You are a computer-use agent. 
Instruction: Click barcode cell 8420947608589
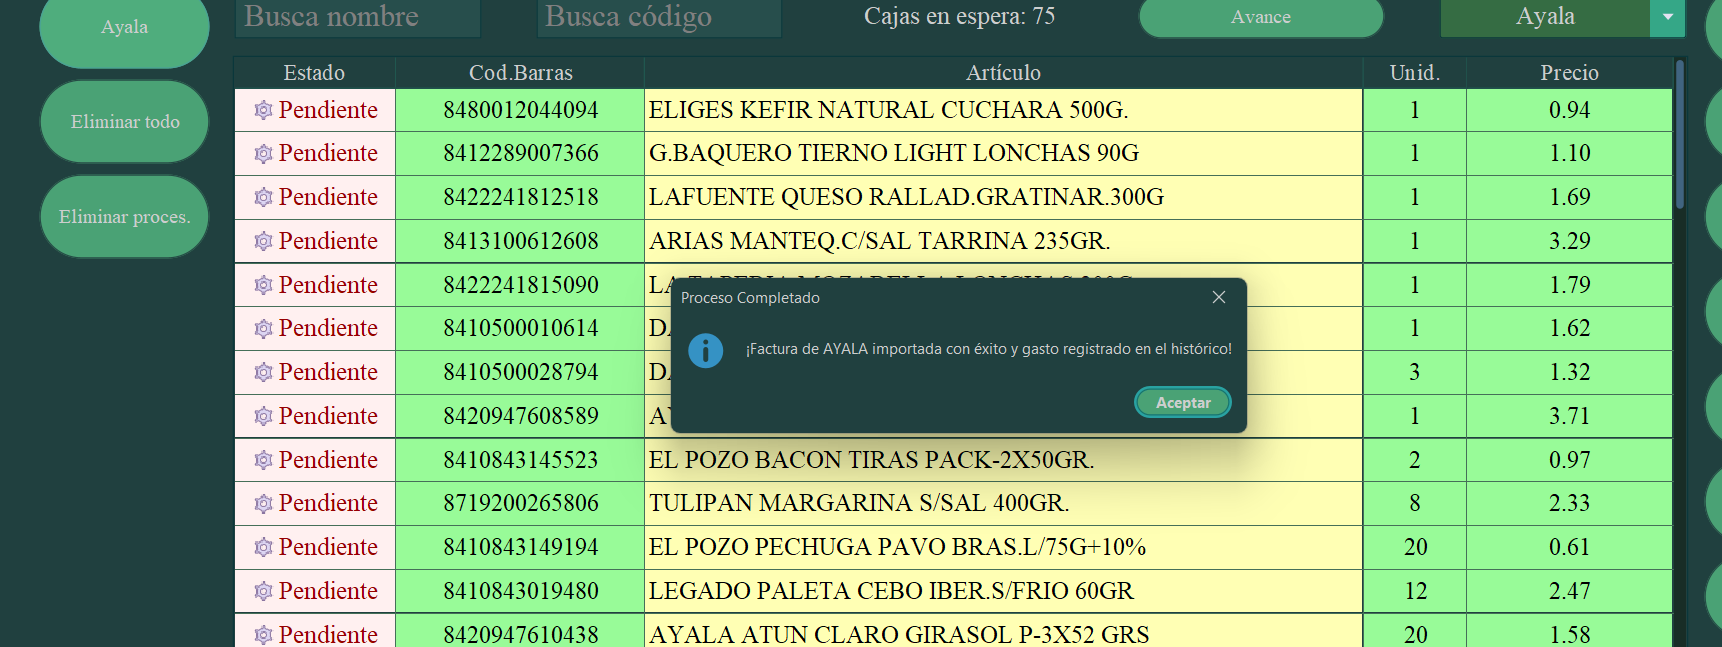pyautogui.click(x=520, y=416)
